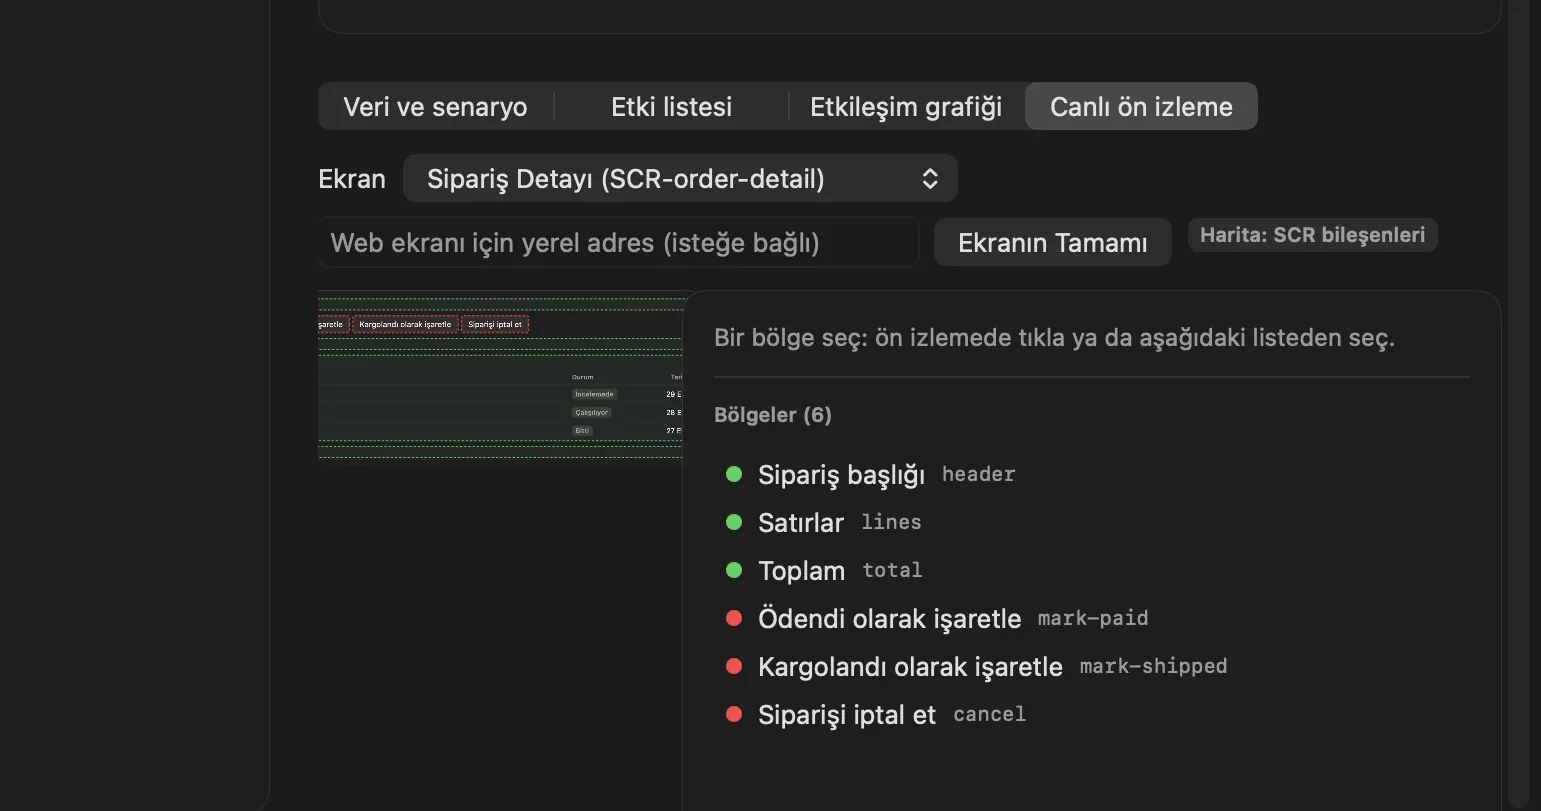This screenshot has height=811, width=1541.
Task: Click the Bir bölge seç instruction text
Action: click(1054, 338)
